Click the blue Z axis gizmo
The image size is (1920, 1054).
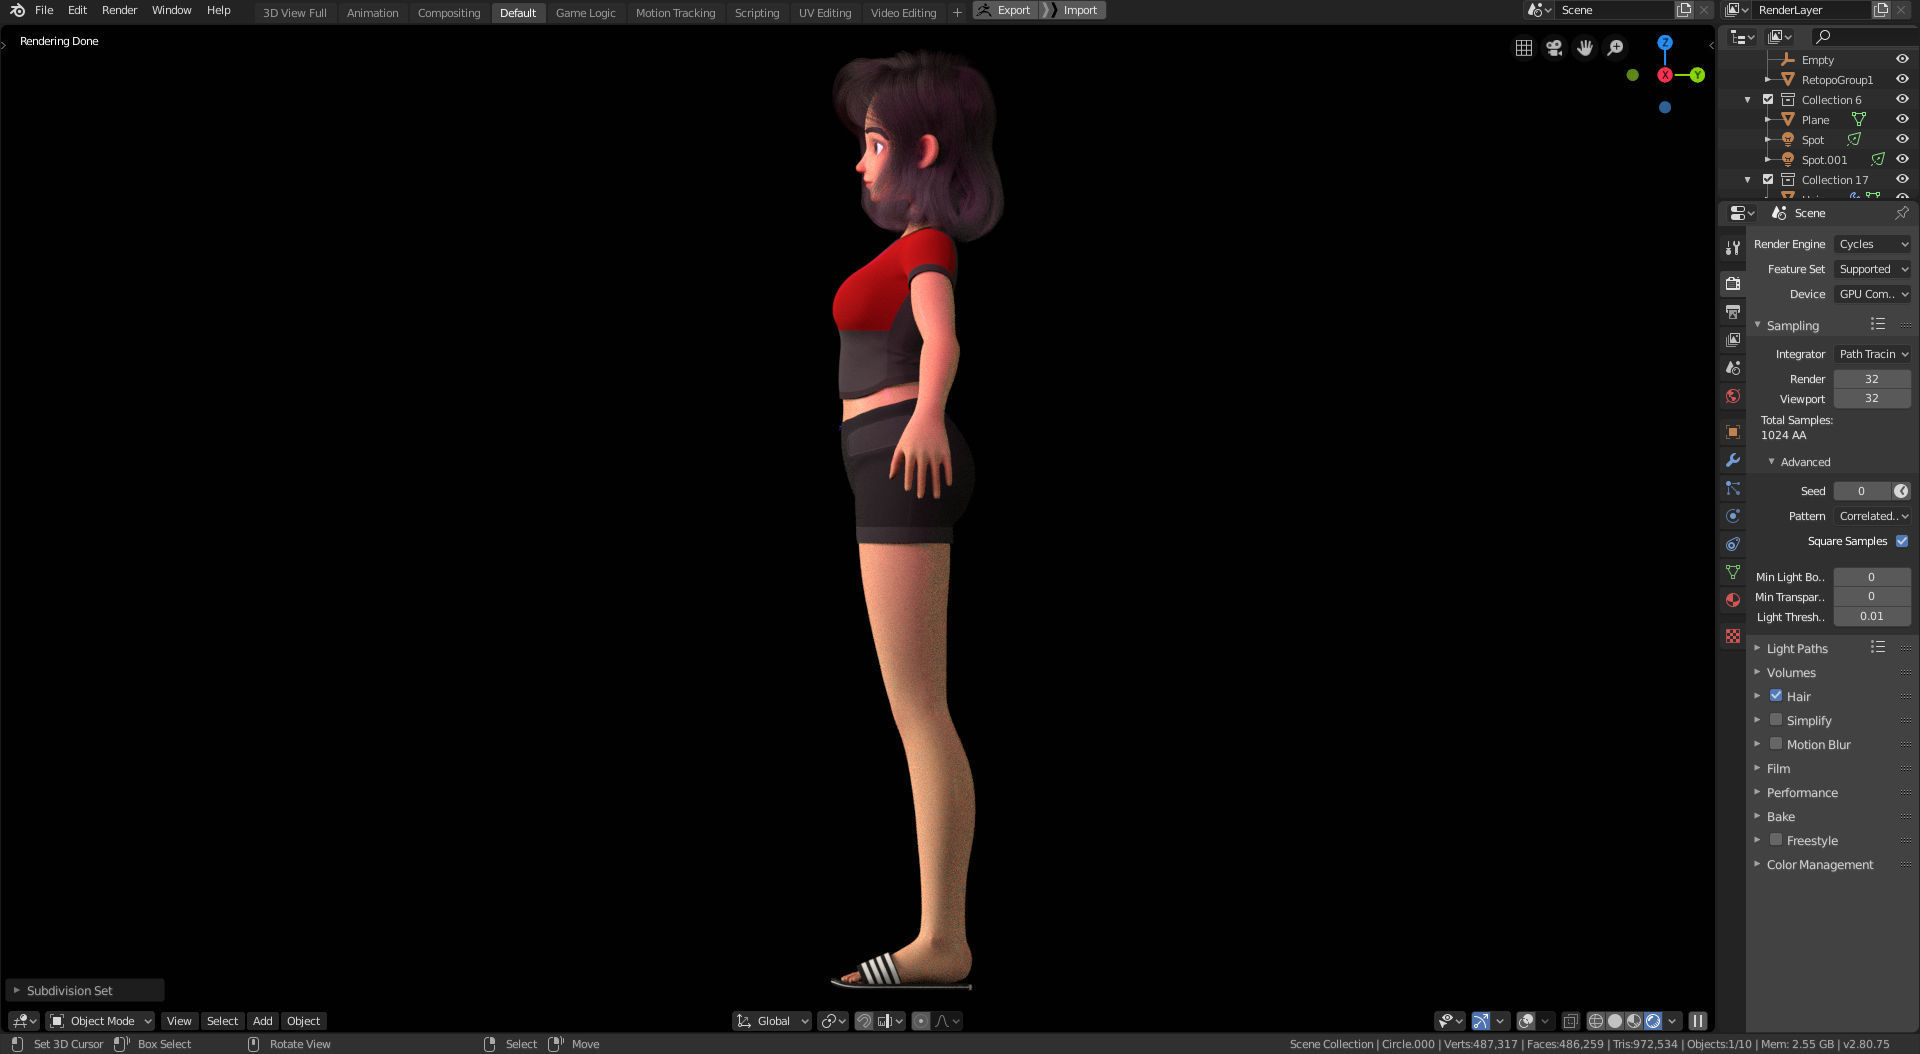click(x=1665, y=43)
